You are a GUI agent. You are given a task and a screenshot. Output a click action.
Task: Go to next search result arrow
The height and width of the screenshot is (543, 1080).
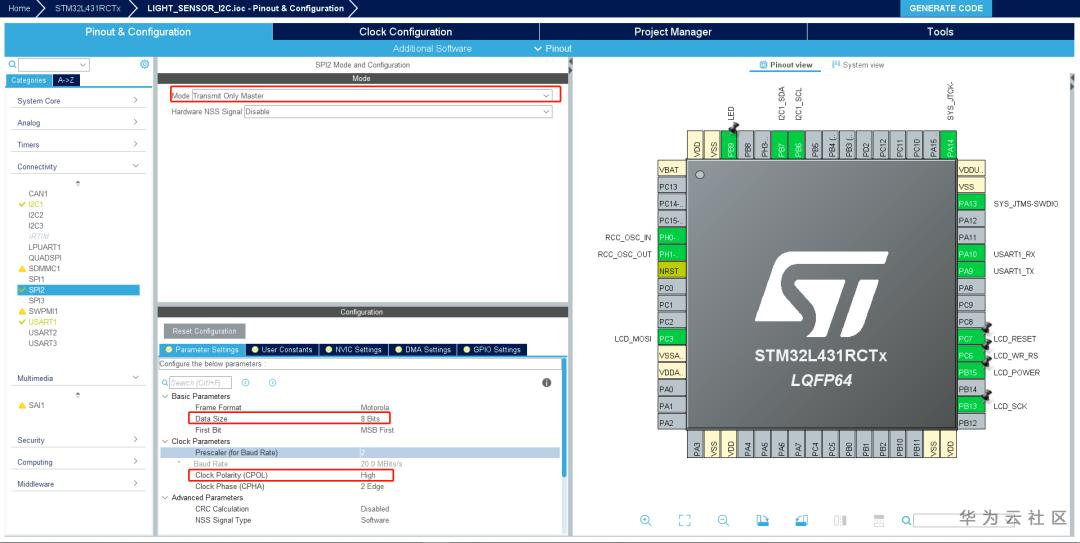[x=272, y=382]
